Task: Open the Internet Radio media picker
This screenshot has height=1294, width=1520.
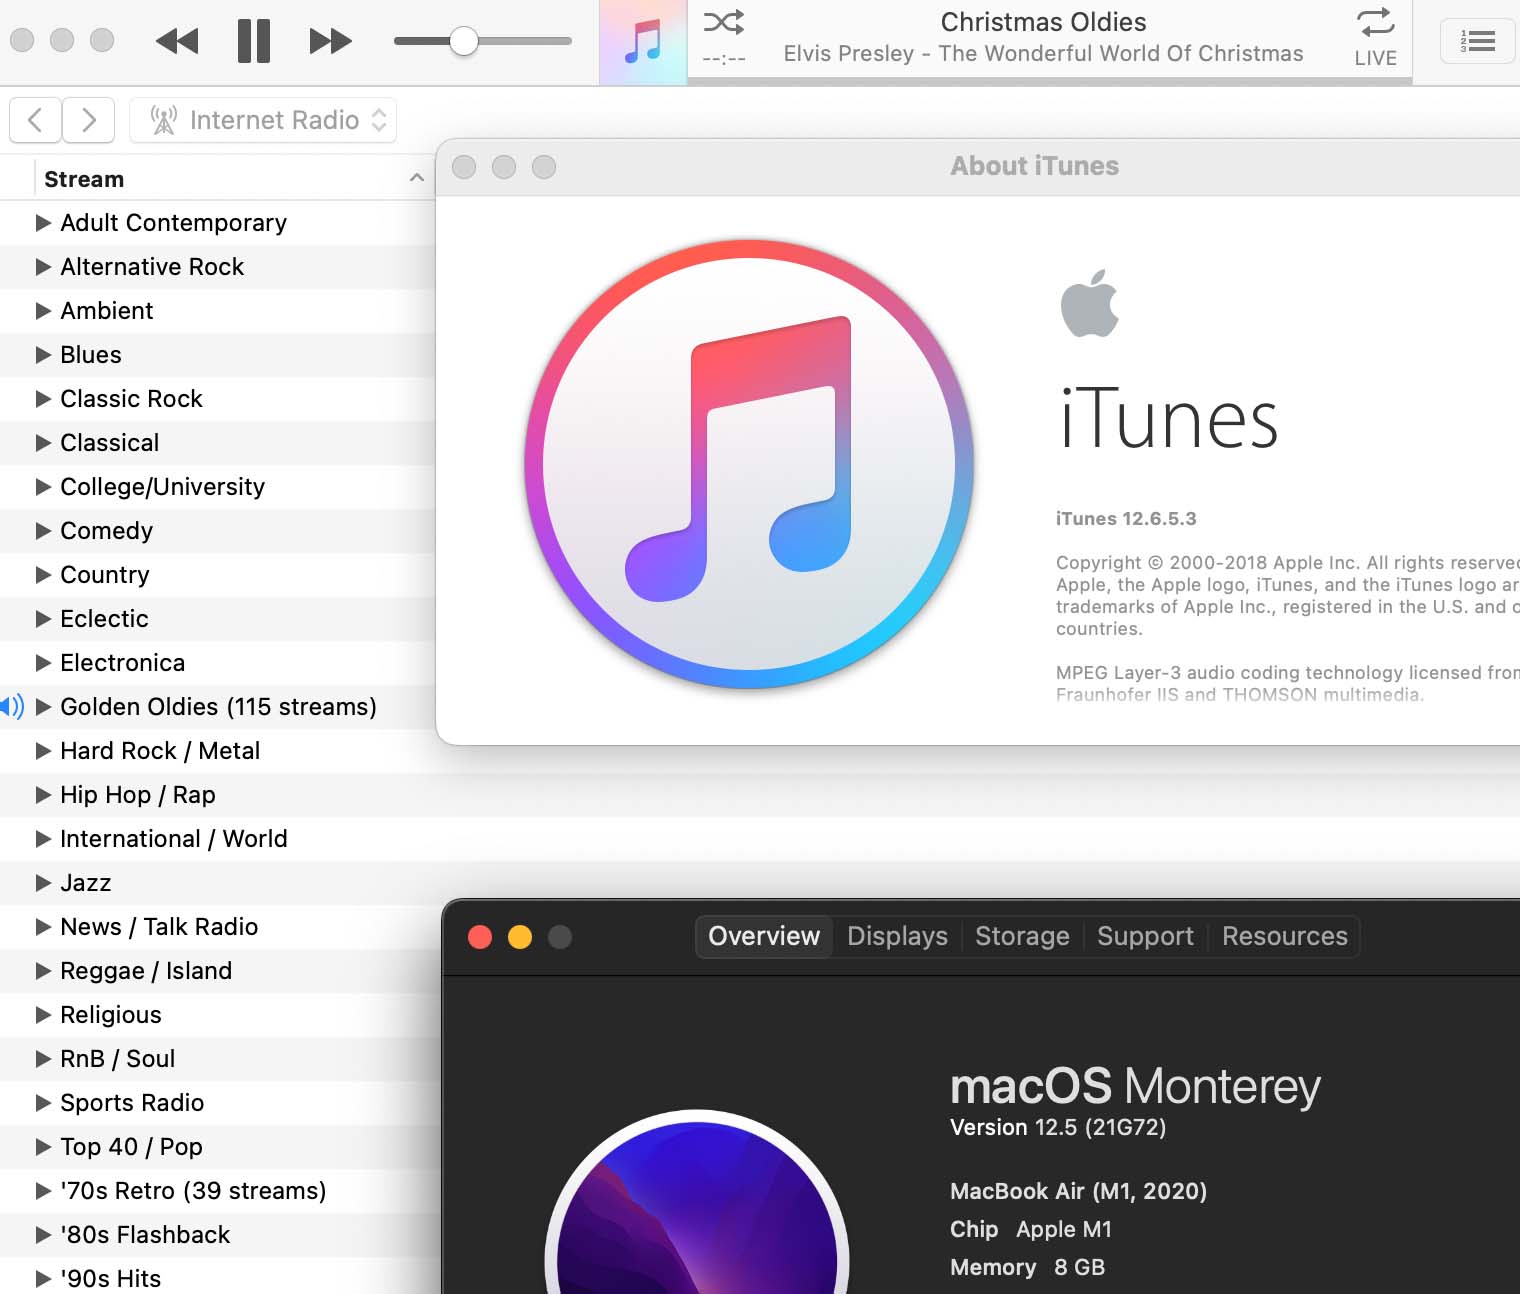Action: click(x=263, y=120)
